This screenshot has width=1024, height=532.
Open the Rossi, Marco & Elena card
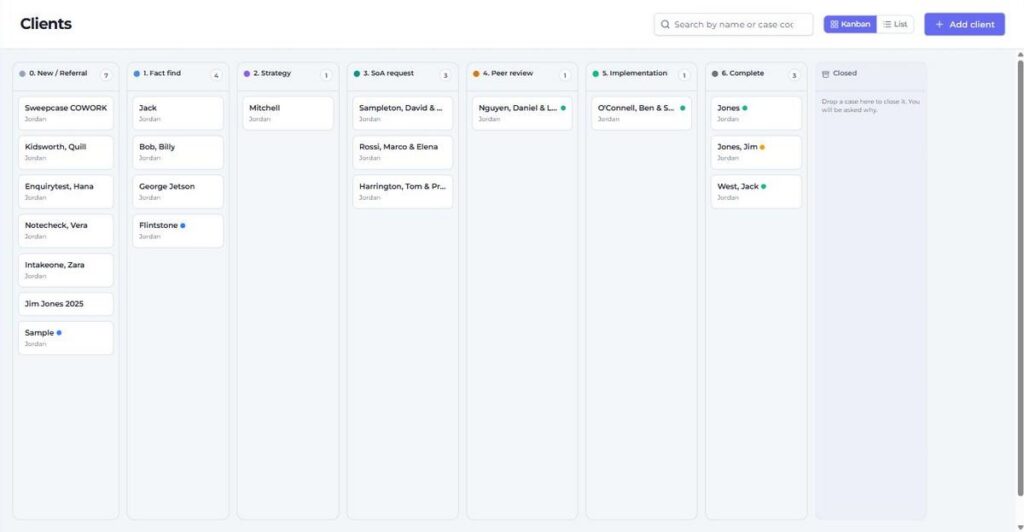point(402,152)
